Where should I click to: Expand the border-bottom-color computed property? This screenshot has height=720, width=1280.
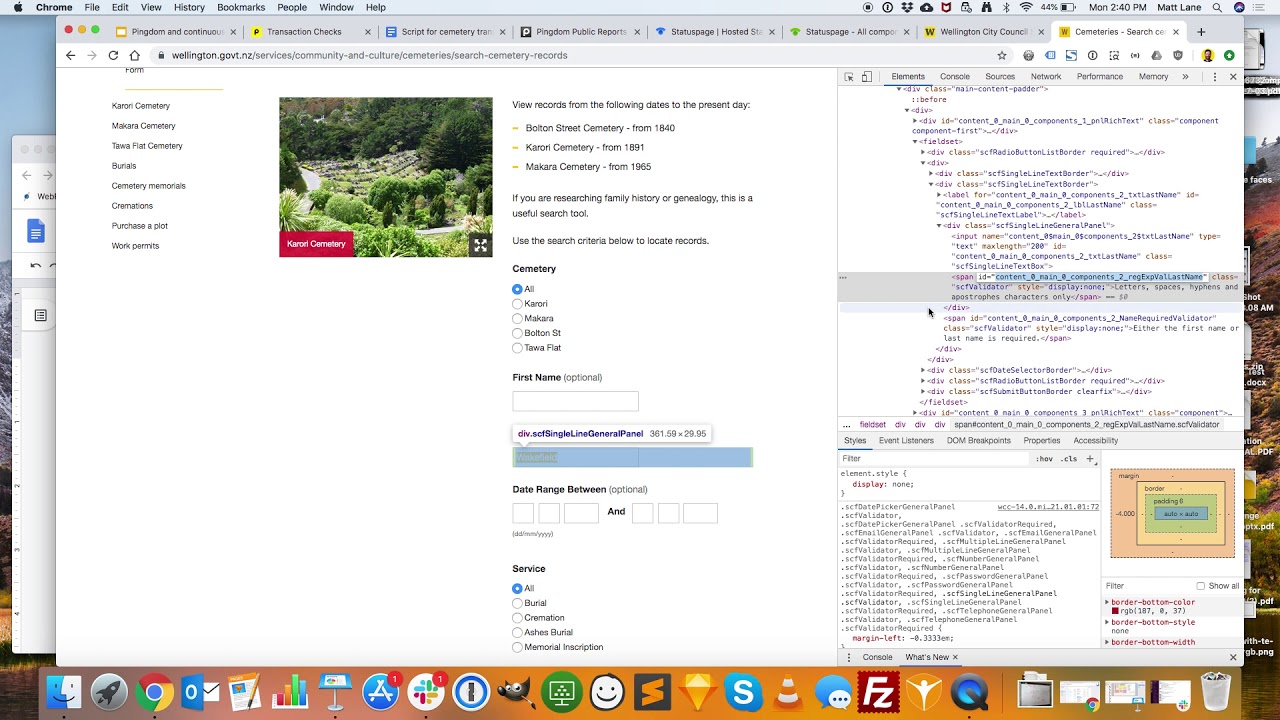[x=1107, y=602]
